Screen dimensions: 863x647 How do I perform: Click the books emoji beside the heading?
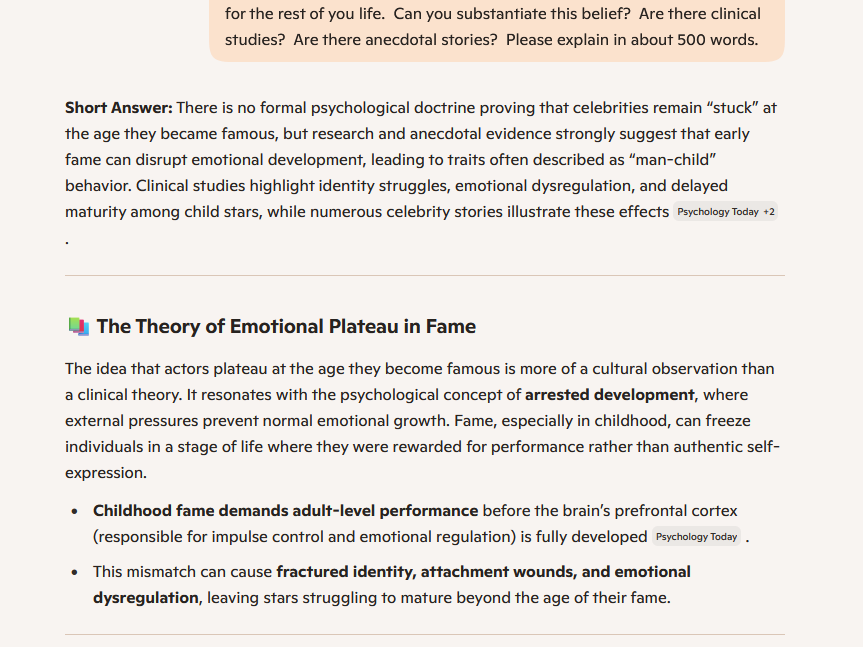click(78, 327)
